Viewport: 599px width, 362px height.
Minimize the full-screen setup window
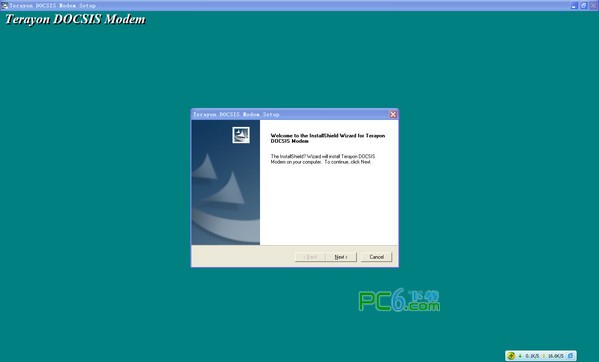(574, 5)
